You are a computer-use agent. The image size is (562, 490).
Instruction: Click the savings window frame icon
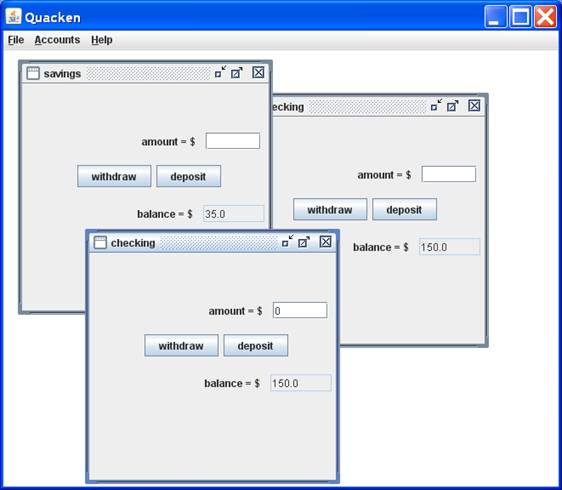pos(33,73)
